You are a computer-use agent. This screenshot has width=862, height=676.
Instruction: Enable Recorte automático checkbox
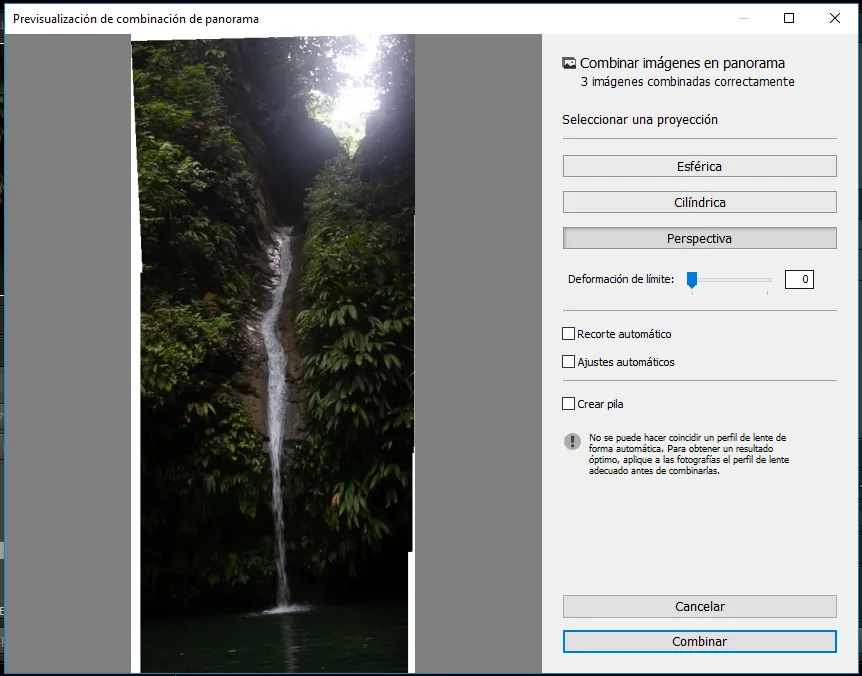pyautogui.click(x=568, y=334)
